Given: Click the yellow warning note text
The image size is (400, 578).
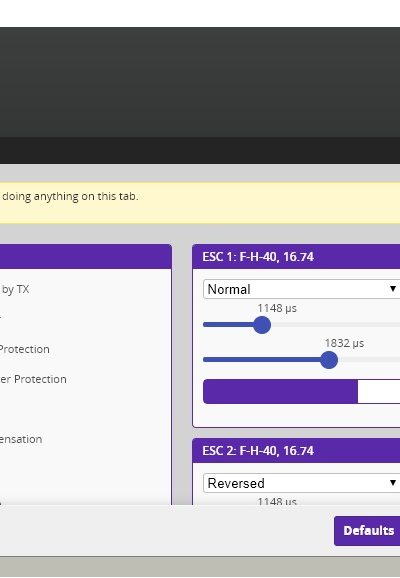Looking at the screenshot, I should coord(70,196).
